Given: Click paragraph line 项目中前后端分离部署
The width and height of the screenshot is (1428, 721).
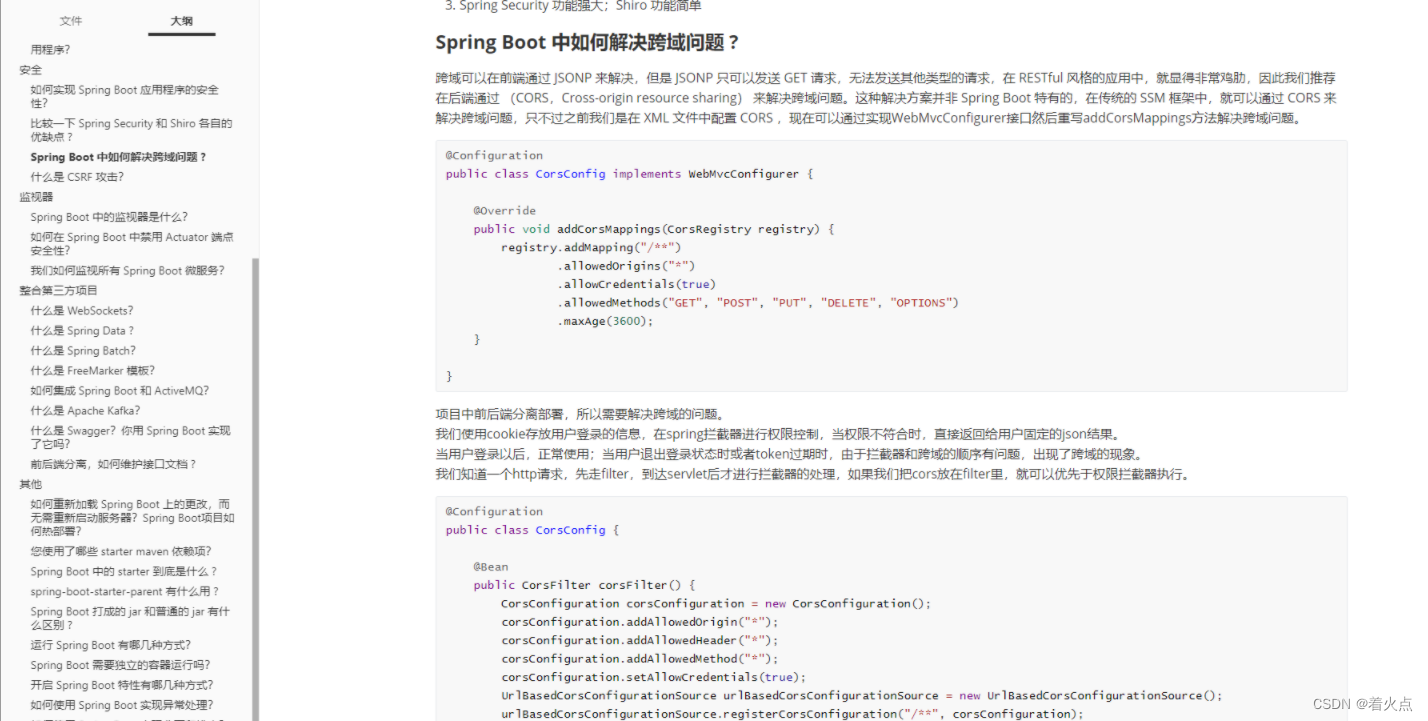Looking at the screenshot, I should click(x=580, y=414).
